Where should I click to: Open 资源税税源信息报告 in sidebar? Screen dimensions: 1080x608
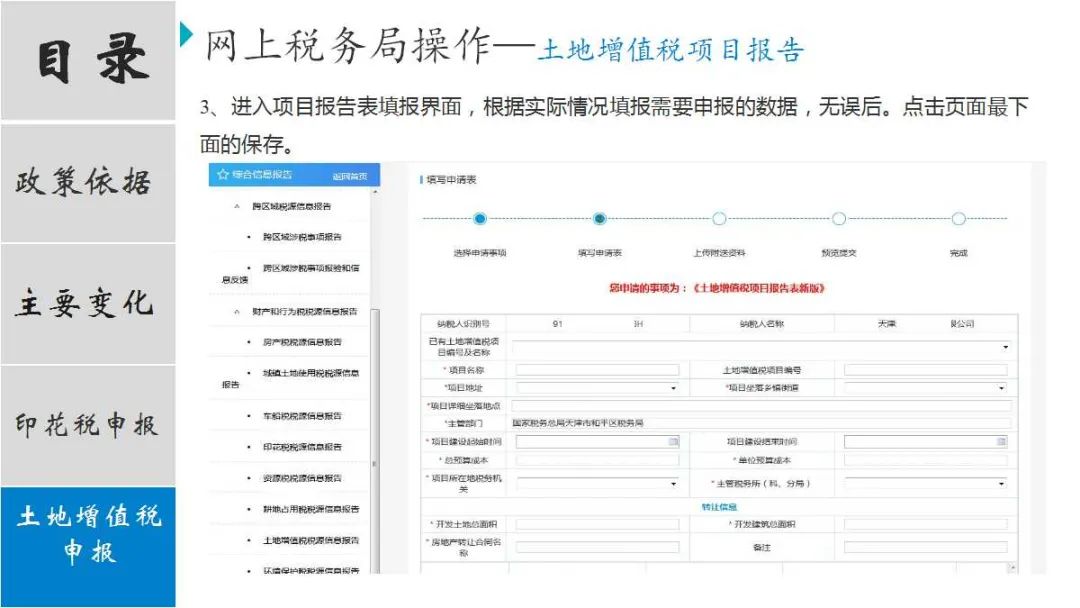(302, 478)
